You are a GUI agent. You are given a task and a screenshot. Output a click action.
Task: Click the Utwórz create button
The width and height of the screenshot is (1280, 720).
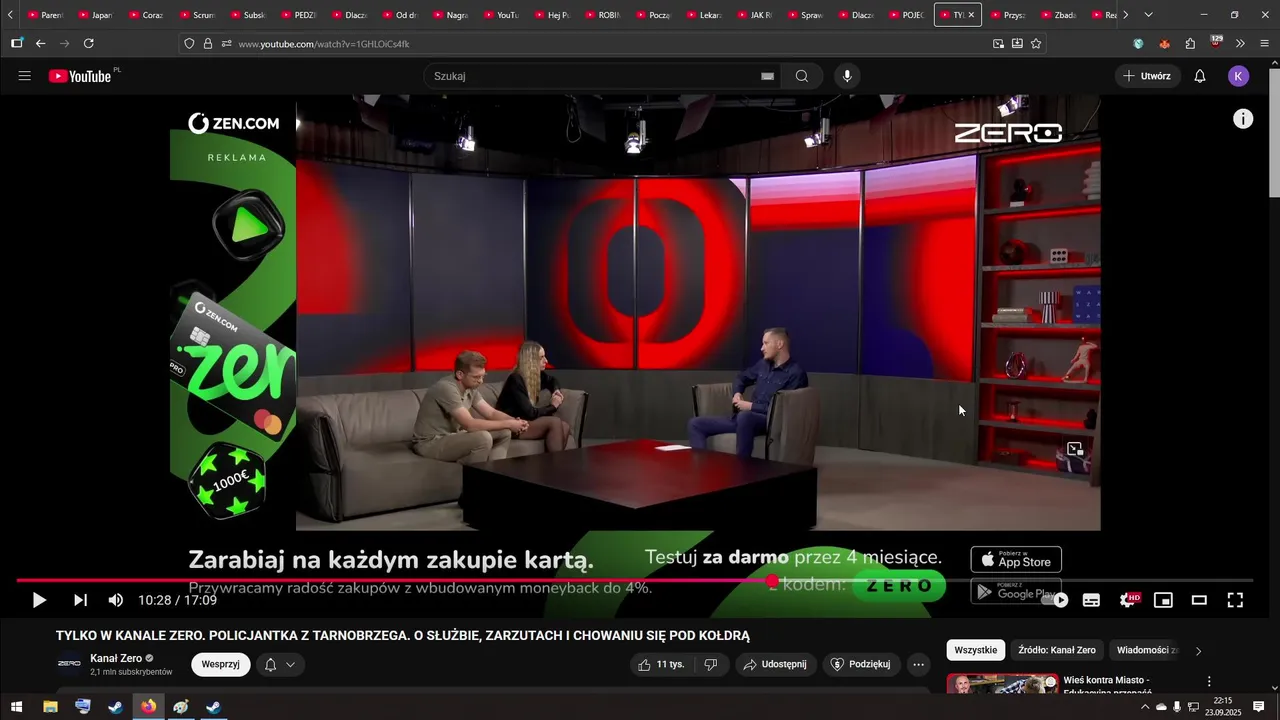click(1148, 76)
